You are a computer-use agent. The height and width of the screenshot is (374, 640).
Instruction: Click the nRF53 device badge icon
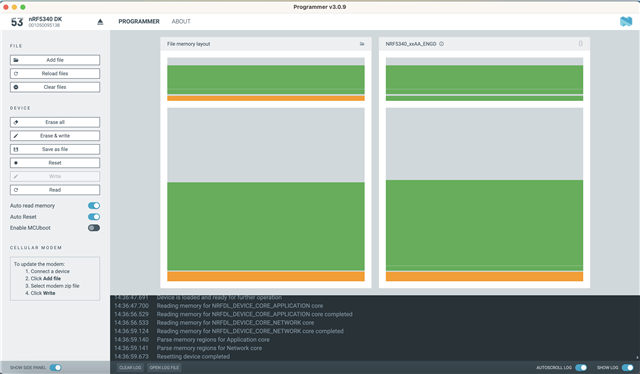point(17,22)
